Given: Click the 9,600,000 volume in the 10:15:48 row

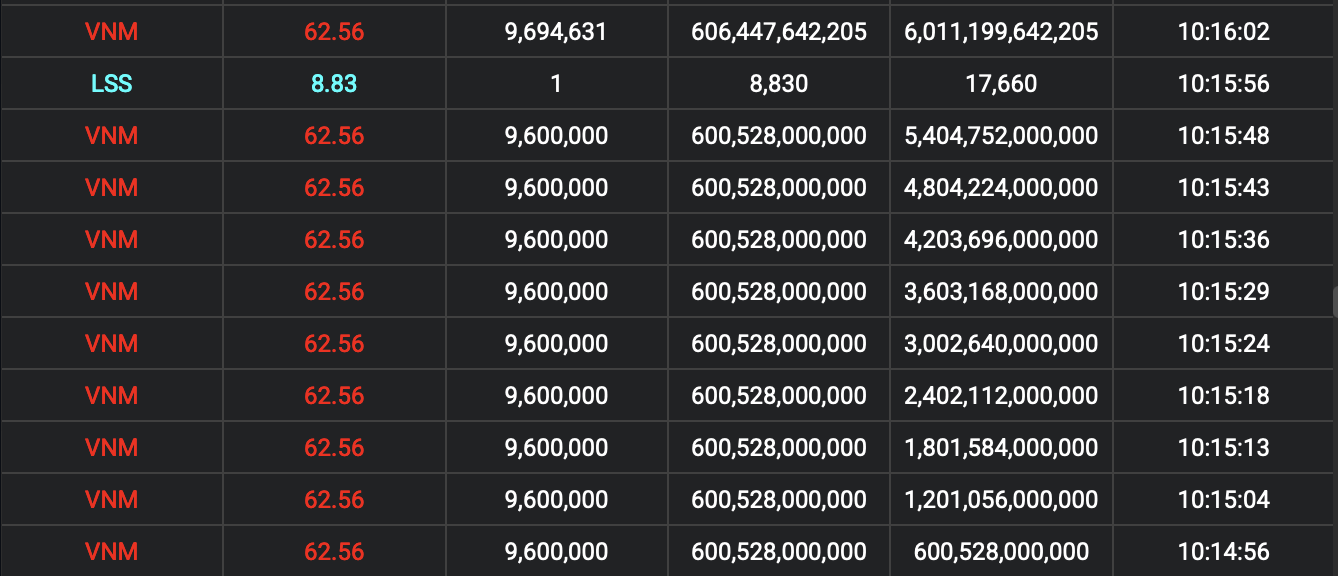Looking at the screenshot, I should 556,136.
